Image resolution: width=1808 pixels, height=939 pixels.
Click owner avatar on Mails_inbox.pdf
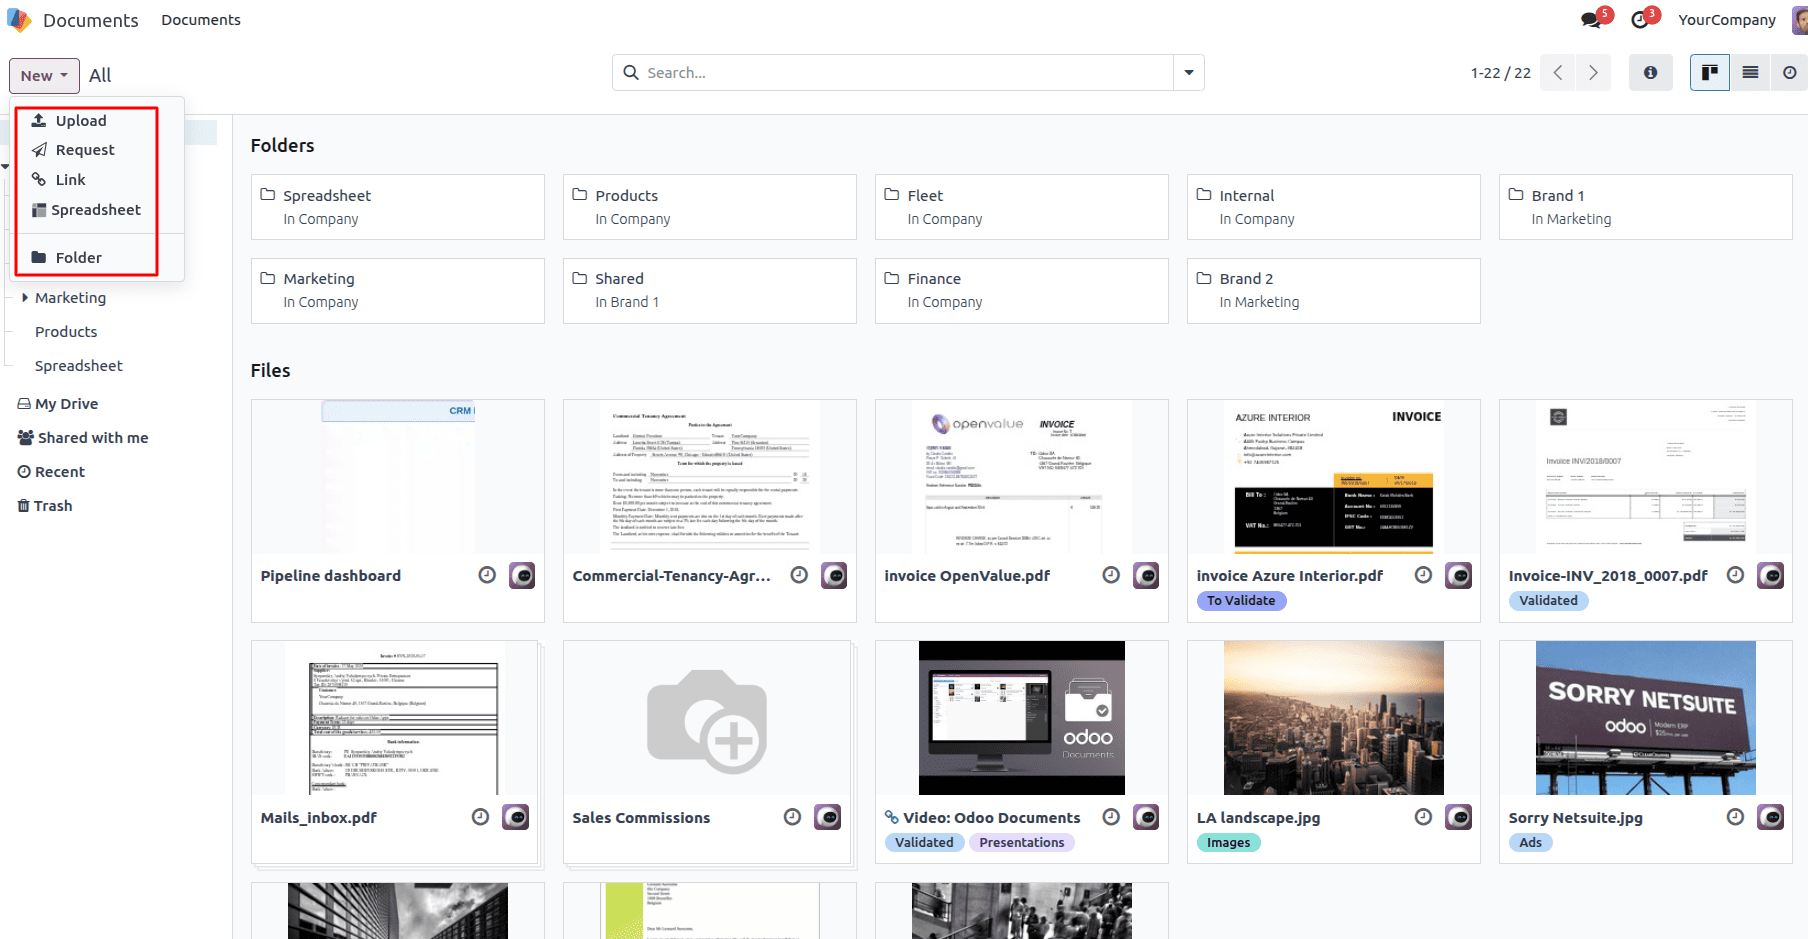pos(515,818)
